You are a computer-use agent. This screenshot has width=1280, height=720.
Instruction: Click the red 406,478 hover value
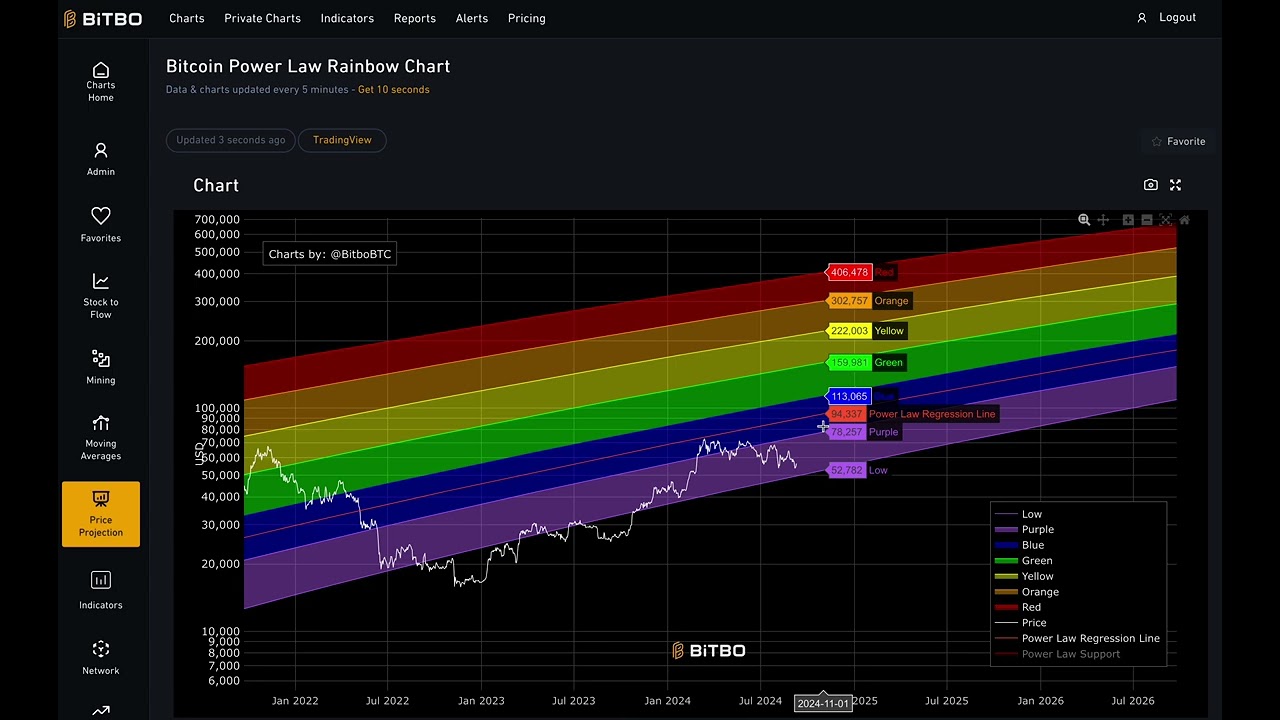[849, 272]
